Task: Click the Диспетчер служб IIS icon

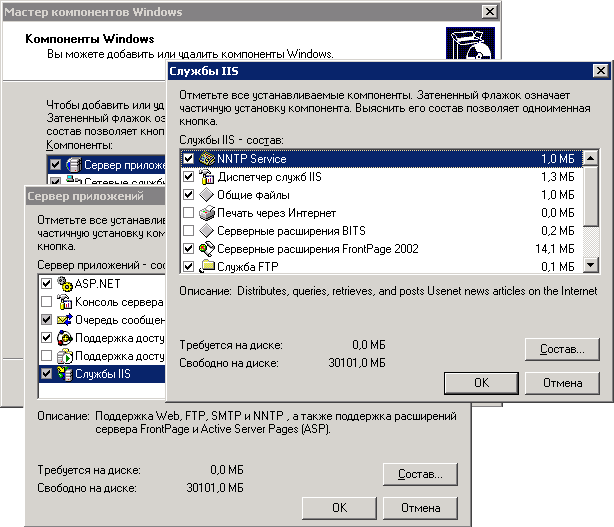Action: click(207, 177)
